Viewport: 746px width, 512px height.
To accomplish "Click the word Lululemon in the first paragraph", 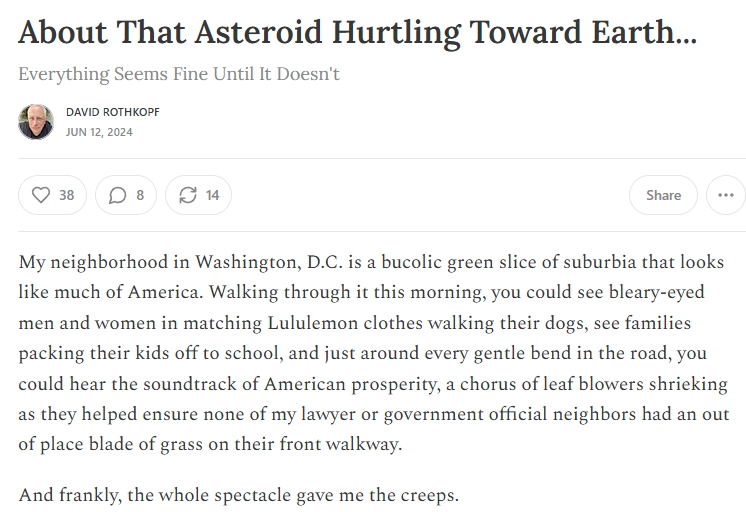I will tap(313, 323).
